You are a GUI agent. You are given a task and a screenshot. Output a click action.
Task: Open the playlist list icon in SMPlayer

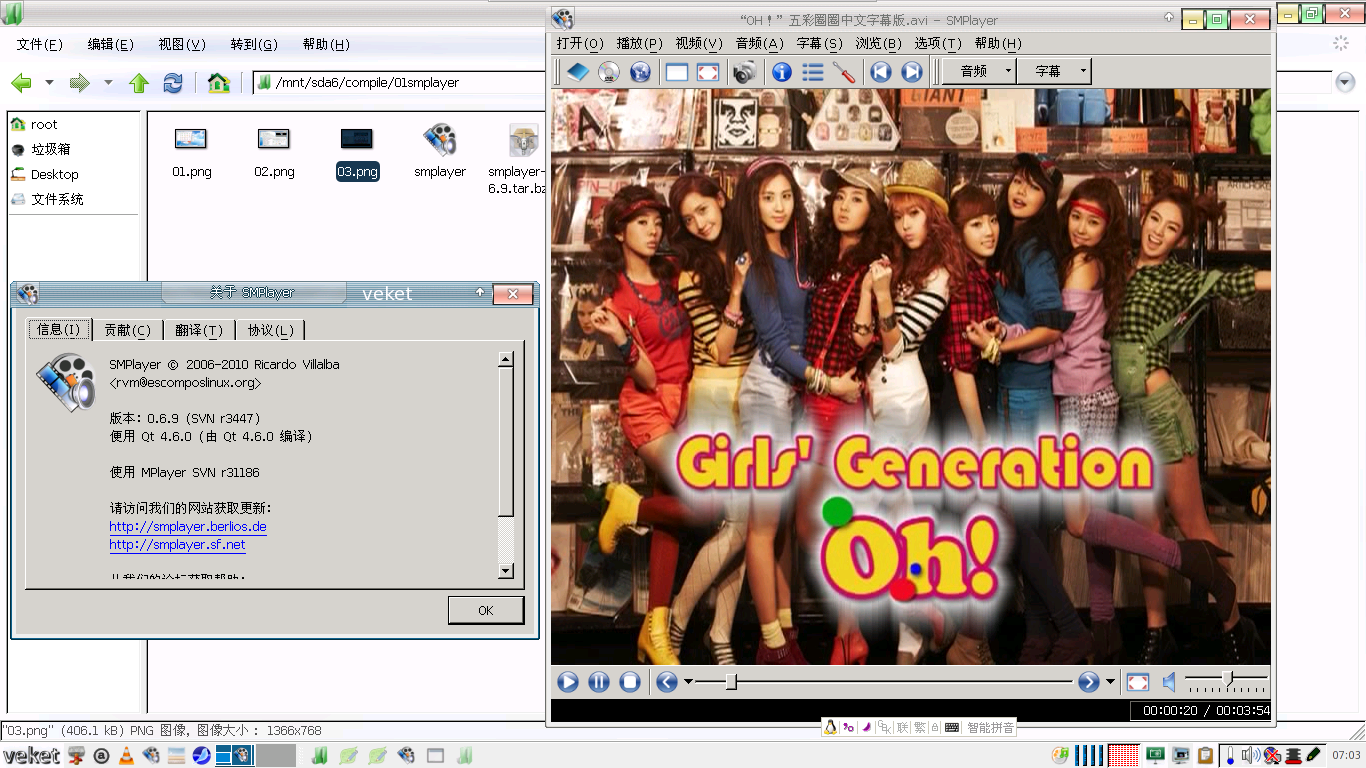click(x=813, y=71)
